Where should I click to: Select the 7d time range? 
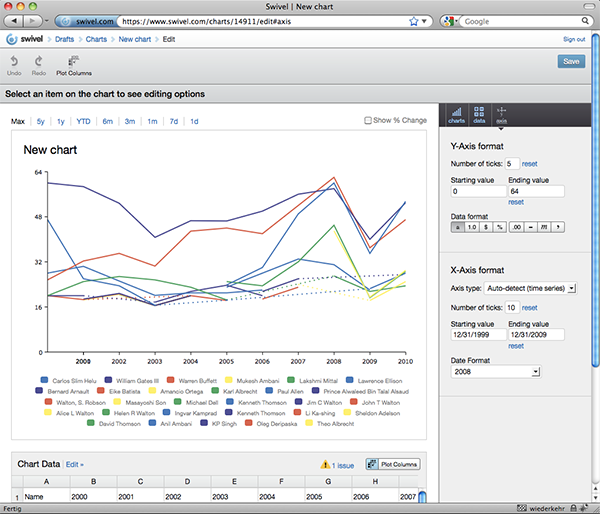[174, 121]
